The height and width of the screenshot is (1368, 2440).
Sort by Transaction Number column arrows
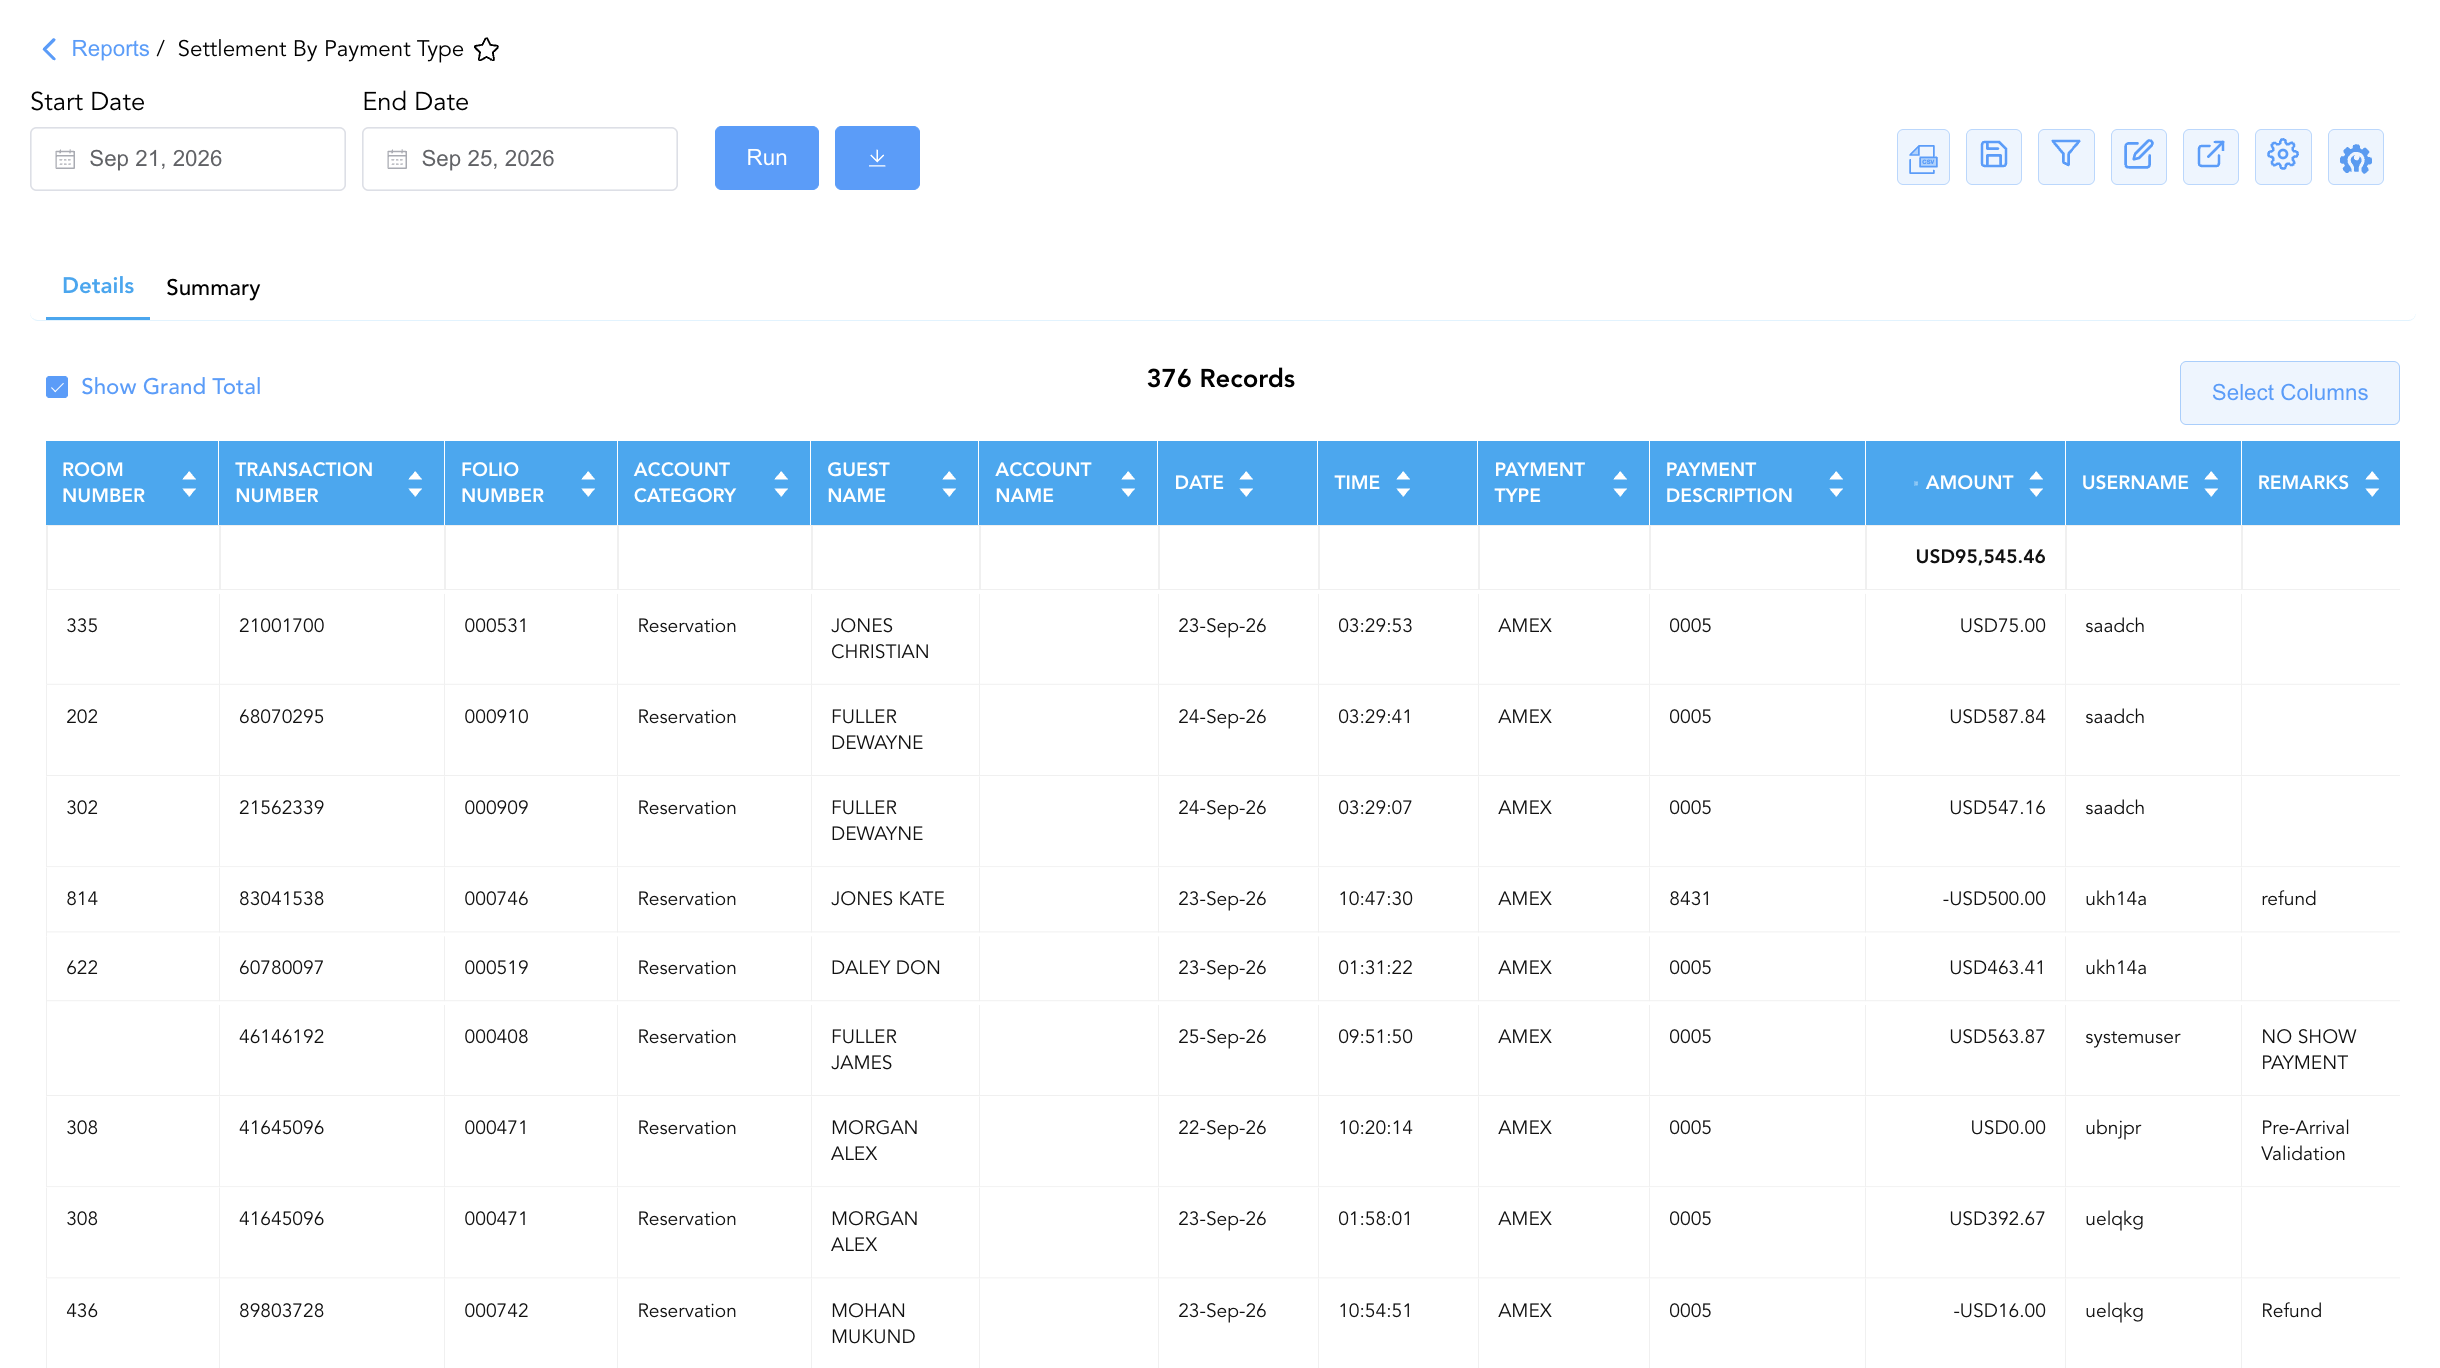415,484
